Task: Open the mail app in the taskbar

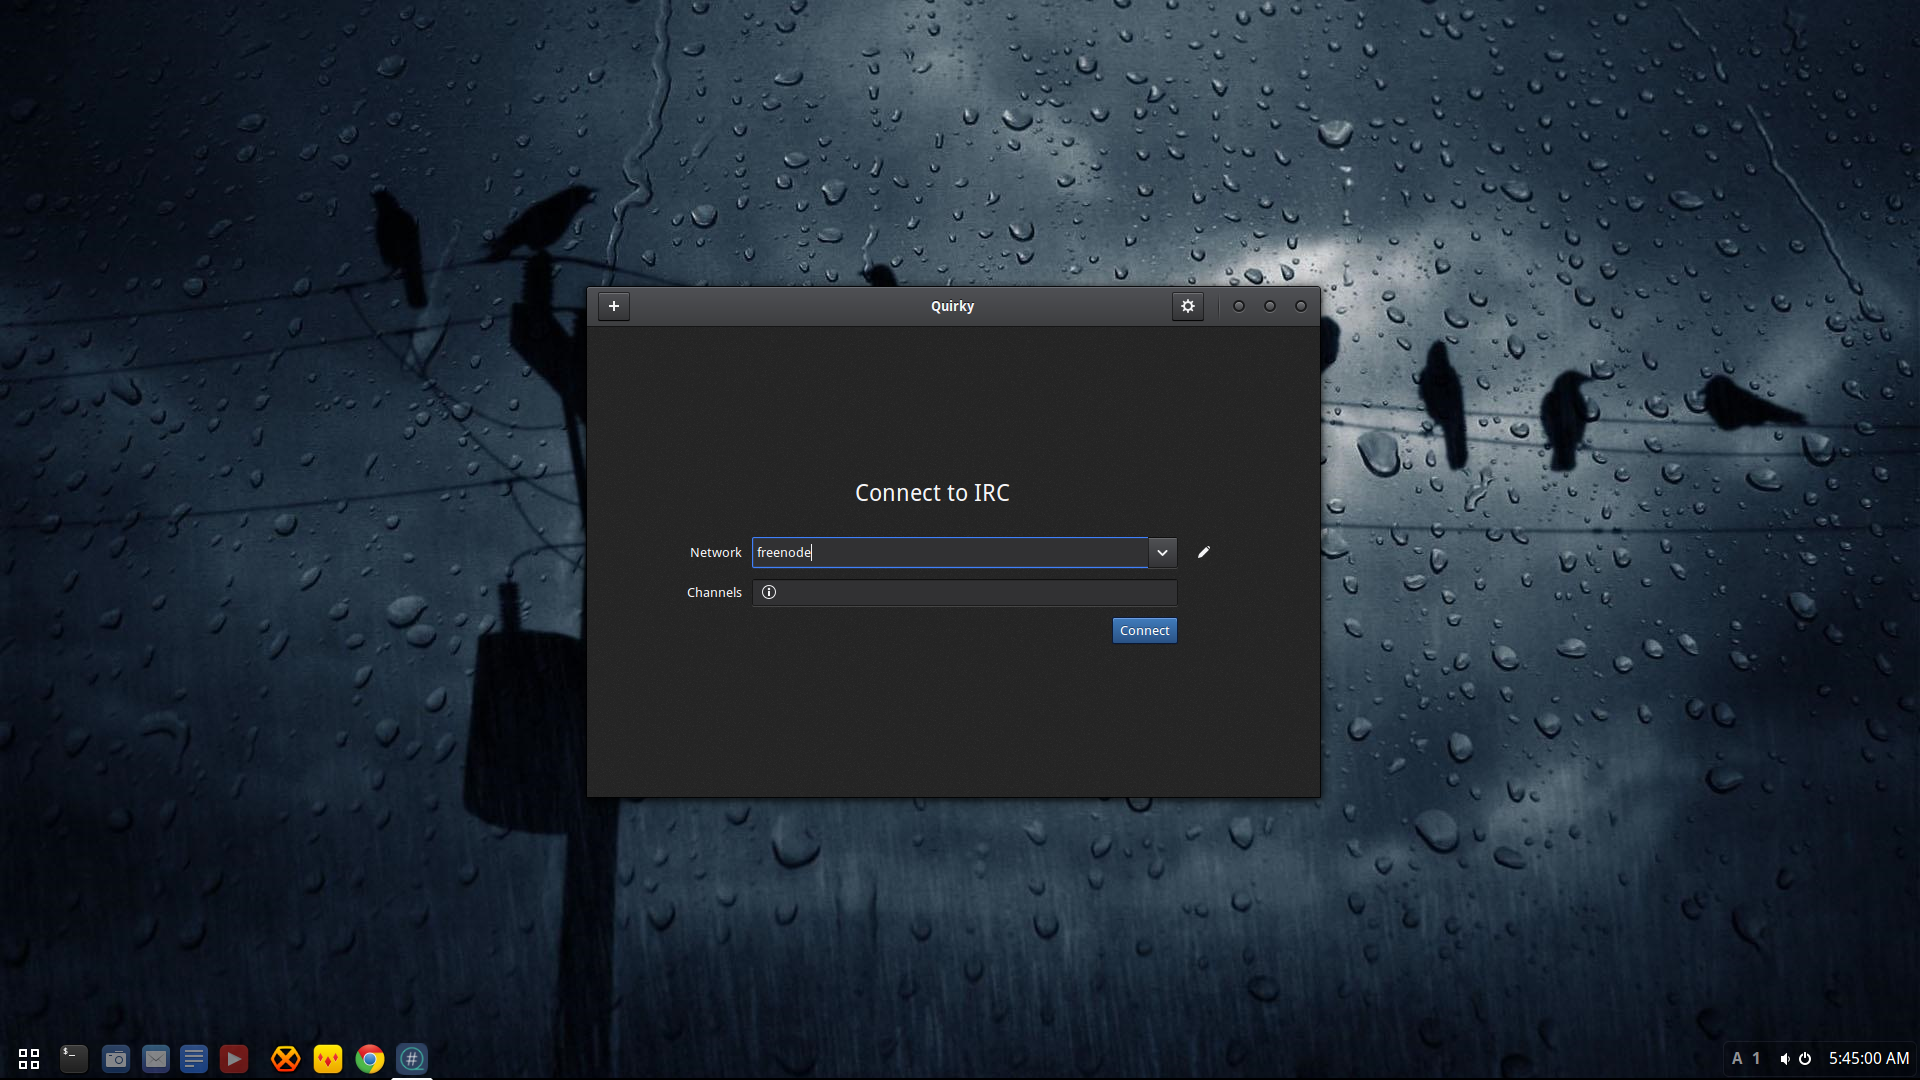Action: (x=155, y=1058)
